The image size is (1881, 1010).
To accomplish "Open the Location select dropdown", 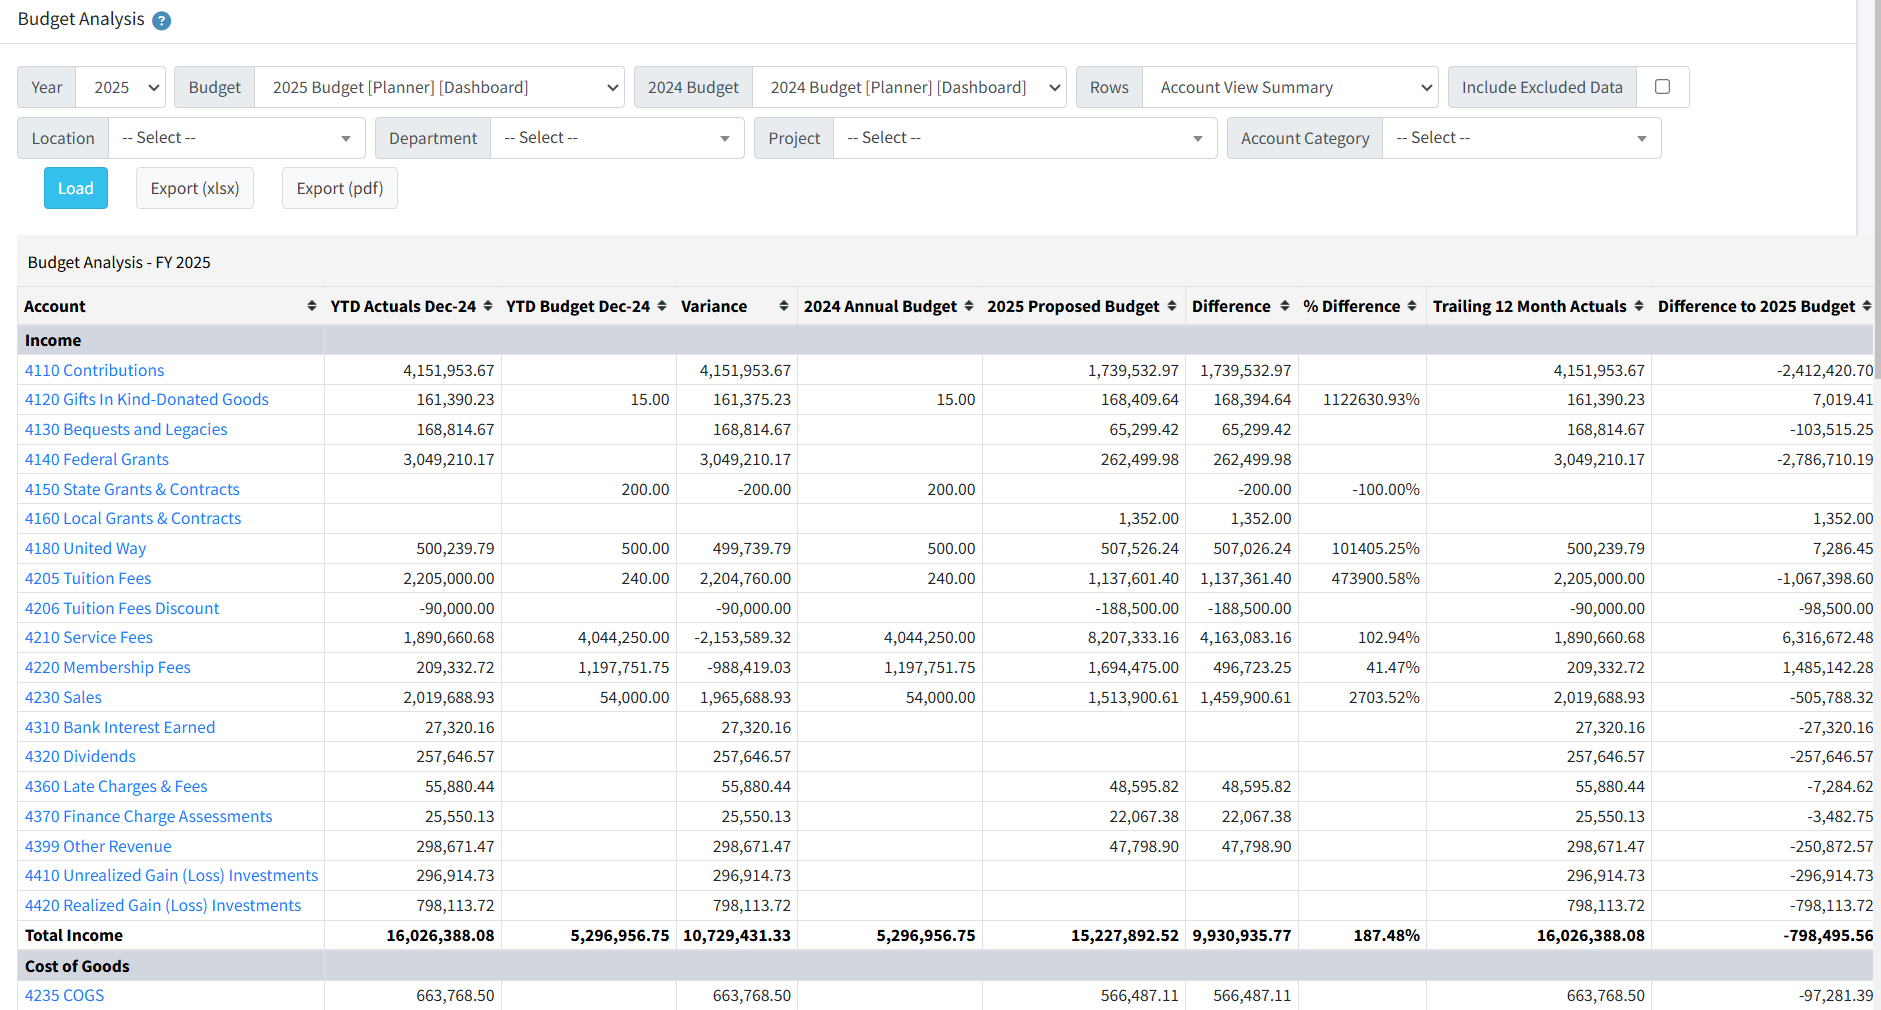I will (237, 138).
